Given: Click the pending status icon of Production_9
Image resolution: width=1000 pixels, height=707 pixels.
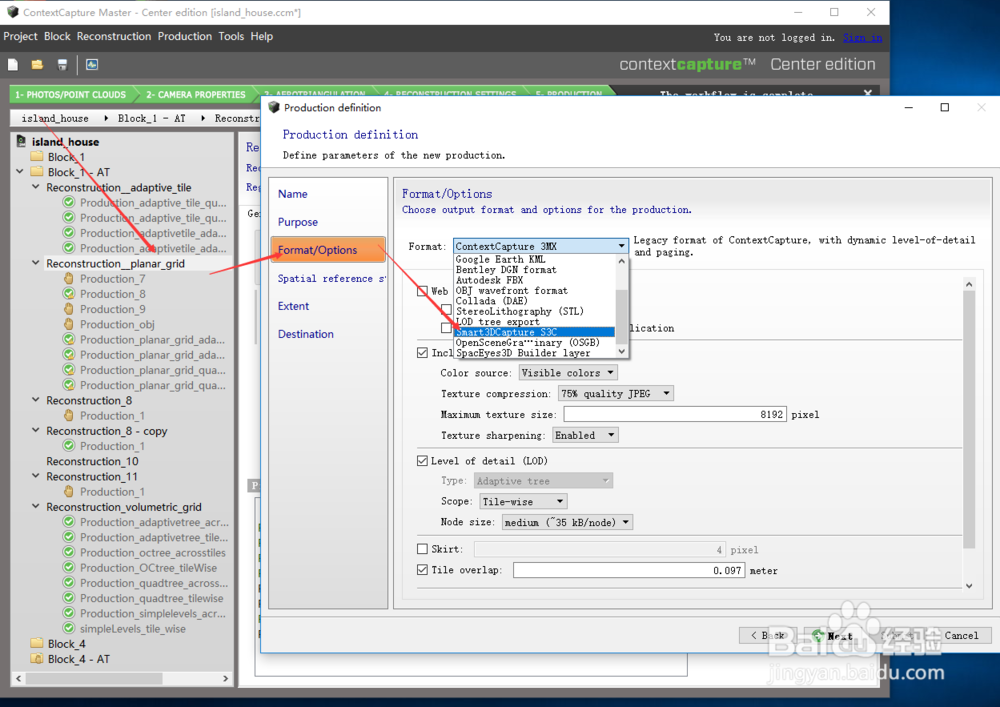Looking at the screenshot, I should point(69,309).
